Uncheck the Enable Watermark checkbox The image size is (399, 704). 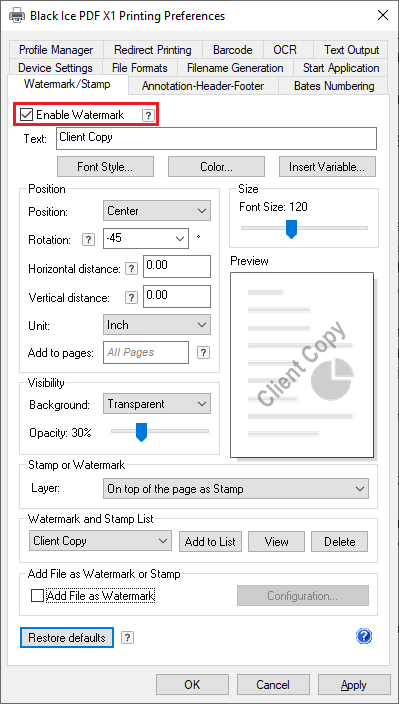[27, 115]
